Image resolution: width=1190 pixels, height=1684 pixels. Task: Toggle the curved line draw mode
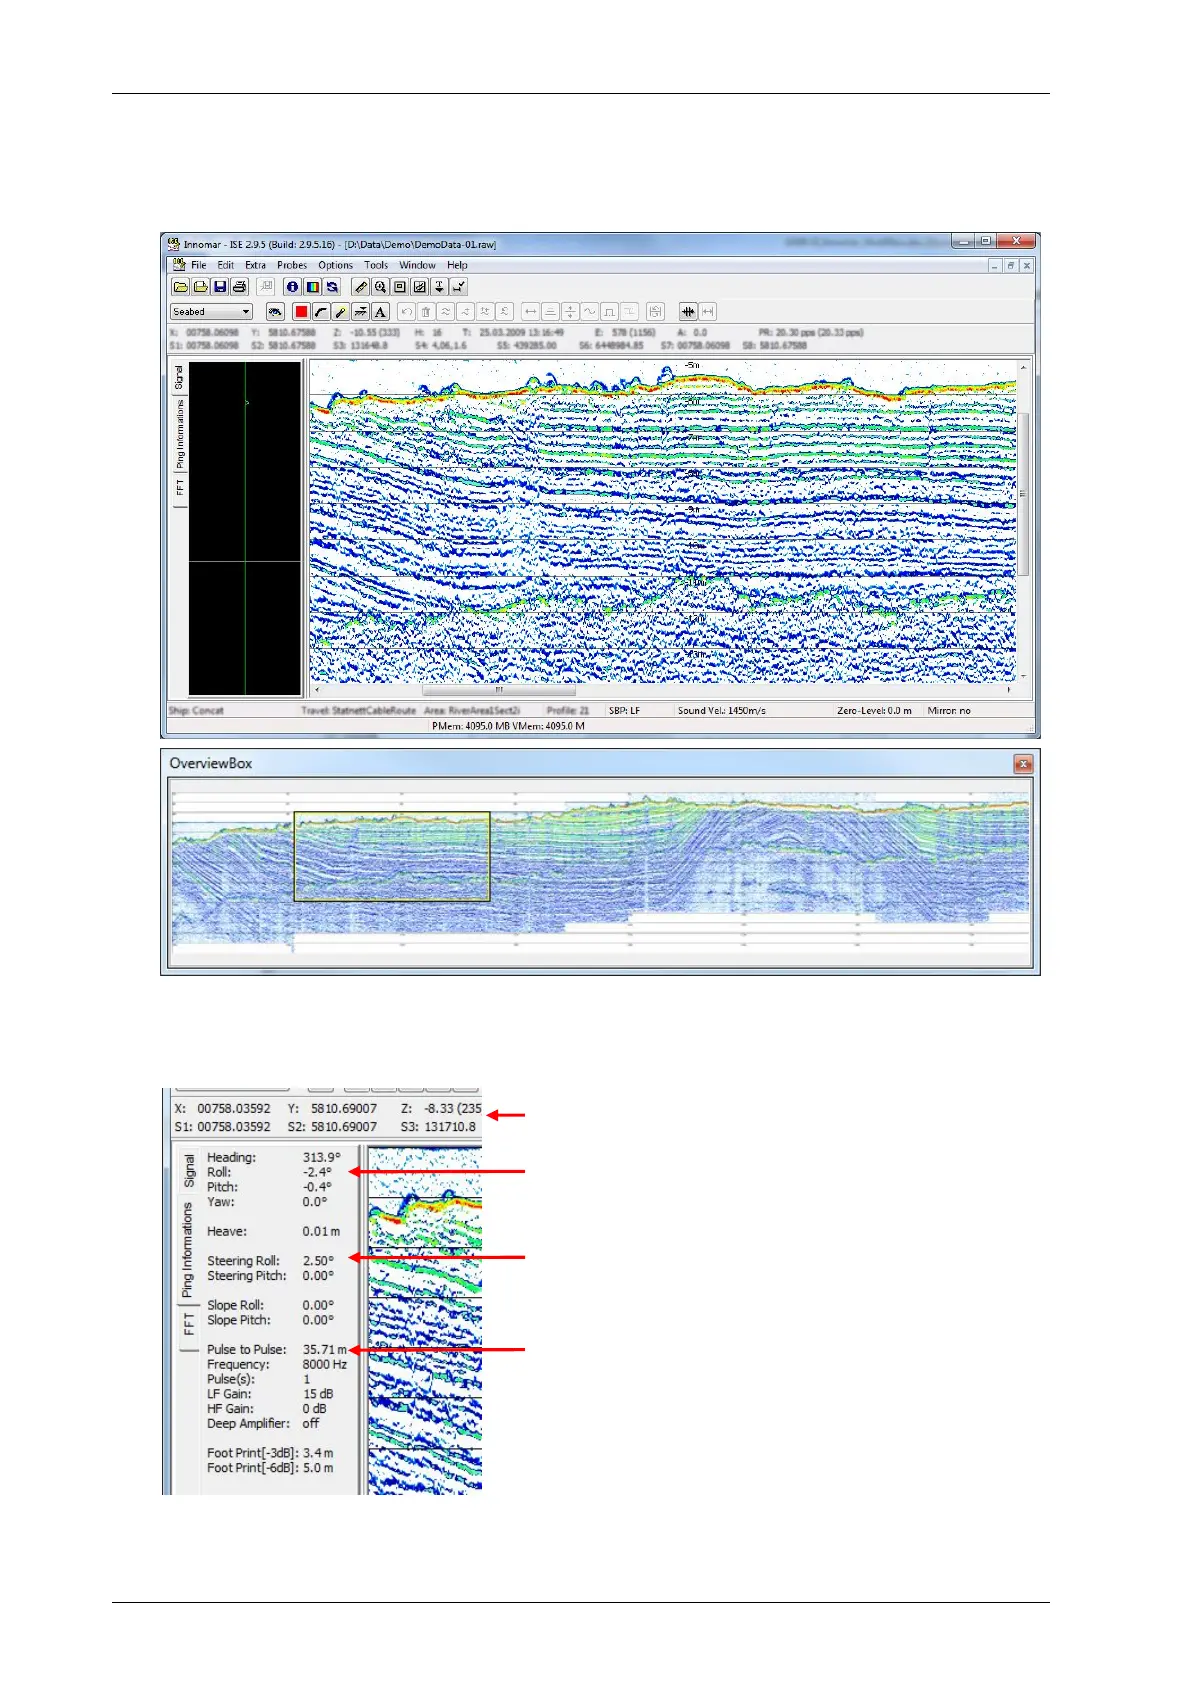321,312
